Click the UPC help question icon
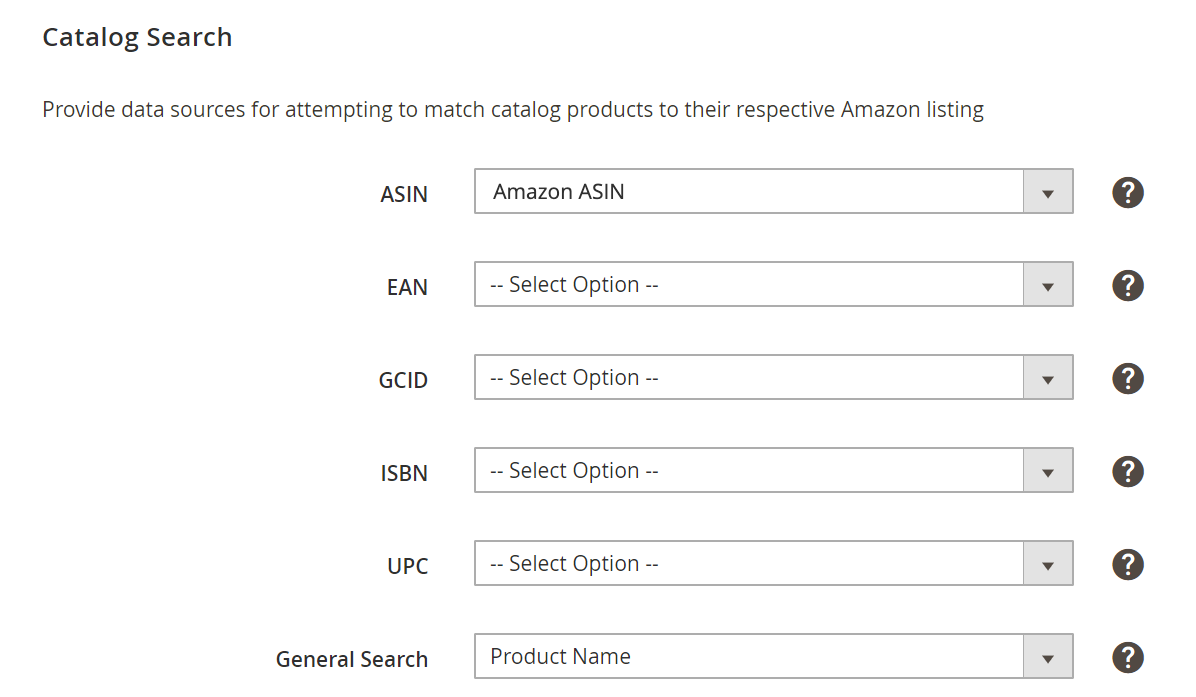 click(1127, 564)
